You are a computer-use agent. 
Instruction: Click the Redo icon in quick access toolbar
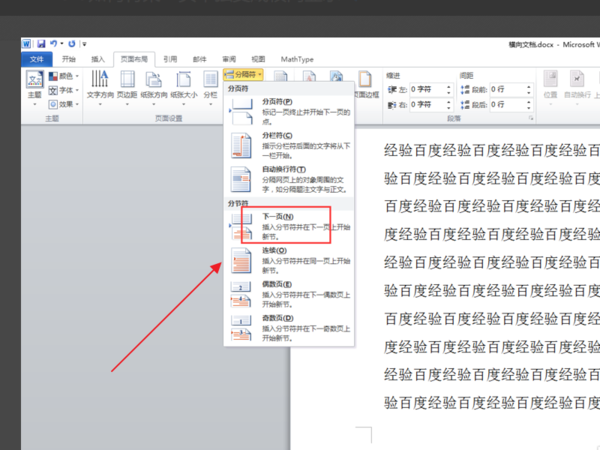pyautogui.click(x=72, y=44)
